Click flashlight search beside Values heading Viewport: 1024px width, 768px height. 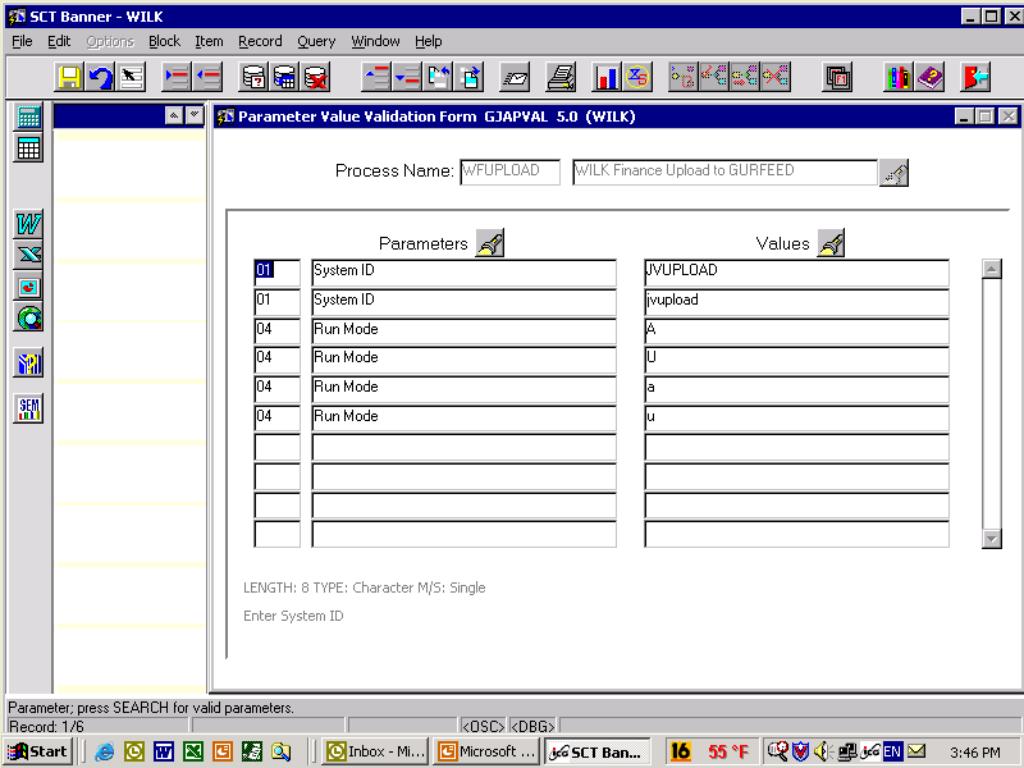831,244
